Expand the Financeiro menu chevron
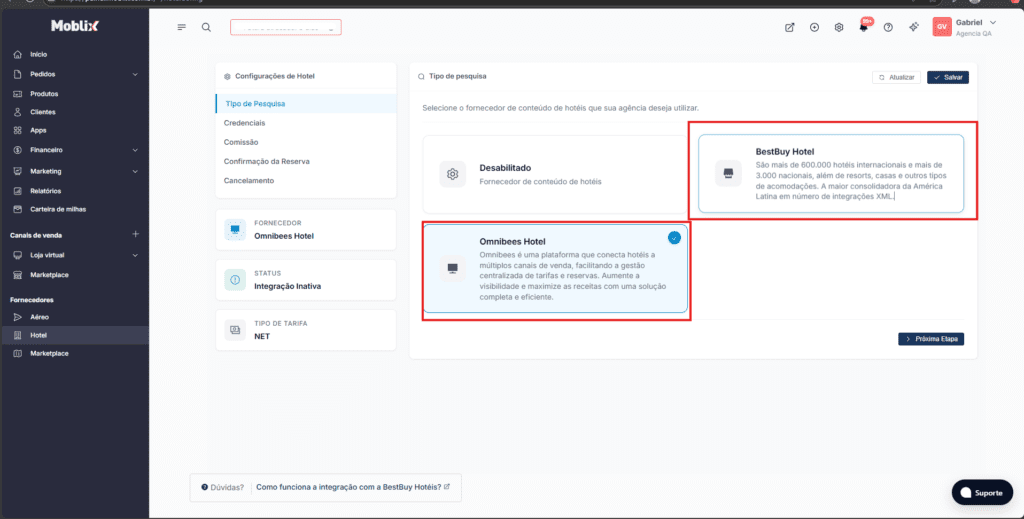 [135, 150]
